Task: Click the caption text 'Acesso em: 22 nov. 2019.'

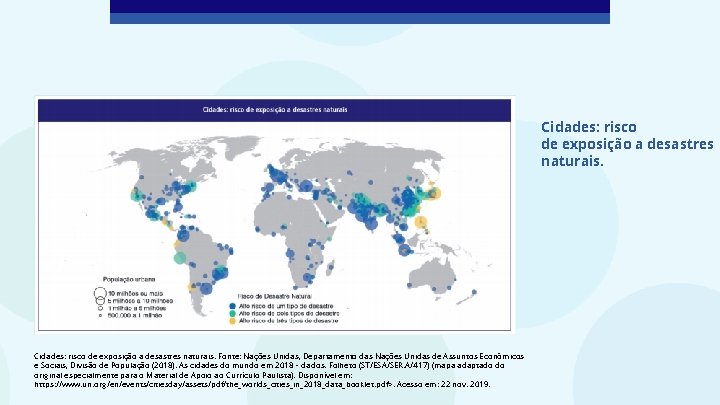Action: [x=444, y=384]
